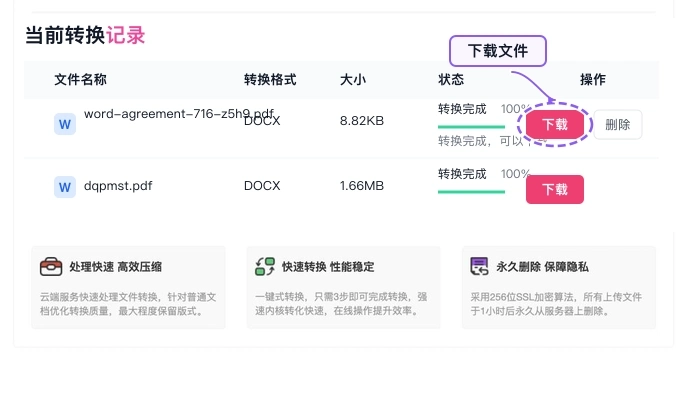Click the progress bar in word-agreement row
700x395 pixels.
click(x=471, y=127)
